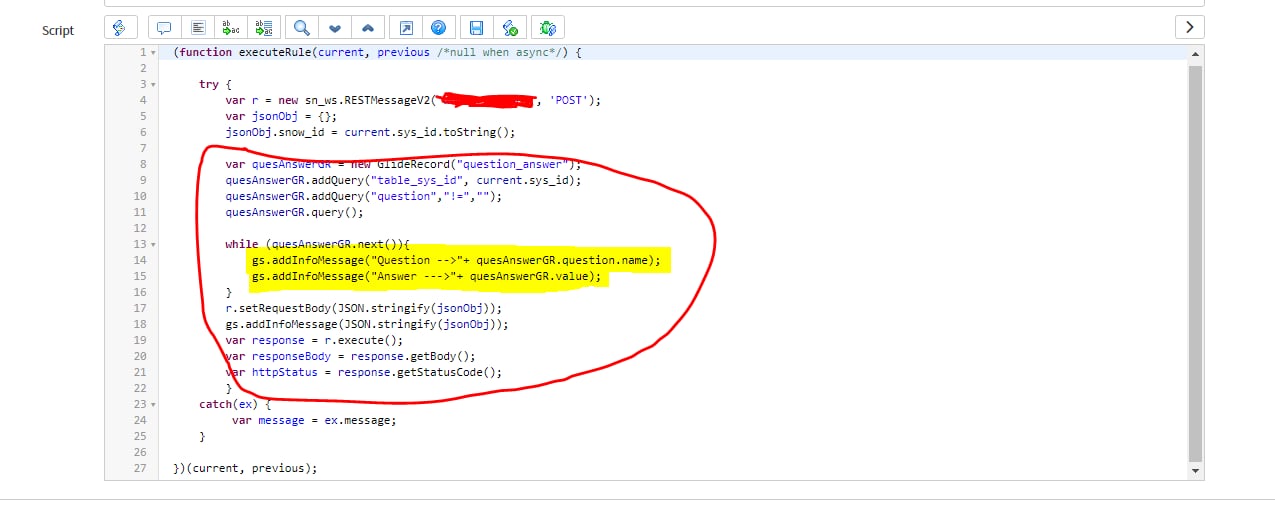
Task: Click the format code icon
Action: click(198, 28)
